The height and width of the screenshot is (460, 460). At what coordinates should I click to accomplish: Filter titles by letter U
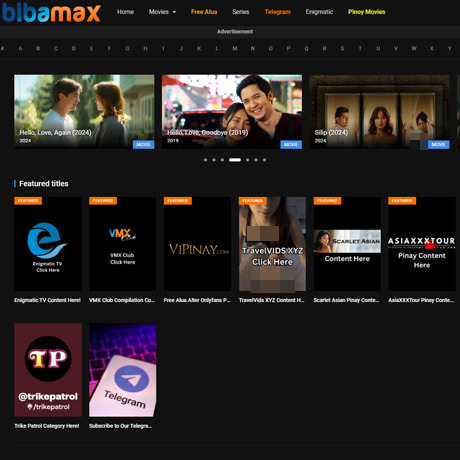pyautogui.click(x=378, y=49)
